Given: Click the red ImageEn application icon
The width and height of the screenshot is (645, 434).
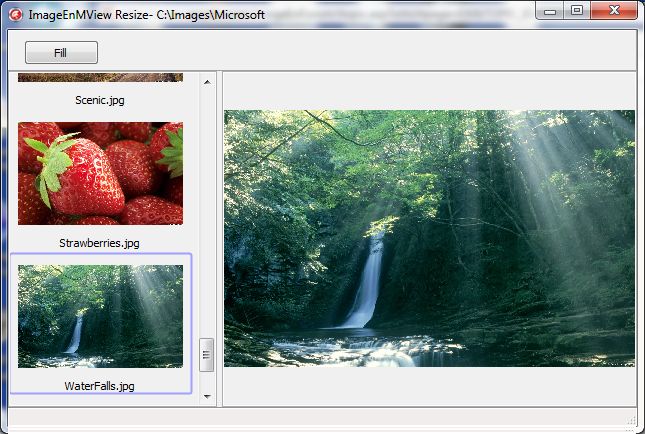Looking at the screenshot, I should point(16,15).
